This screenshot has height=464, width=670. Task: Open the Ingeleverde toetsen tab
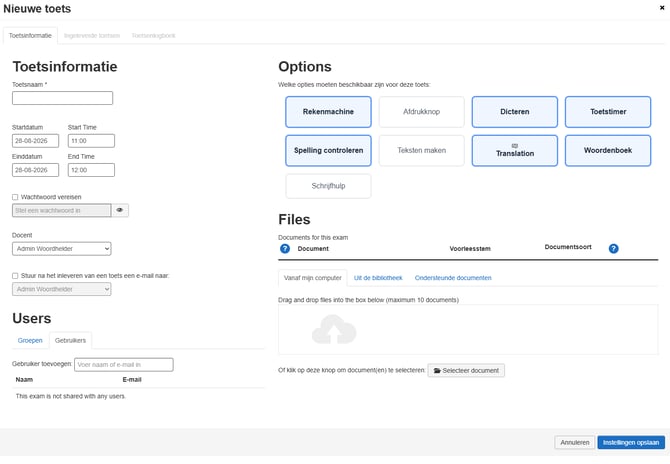92,35
